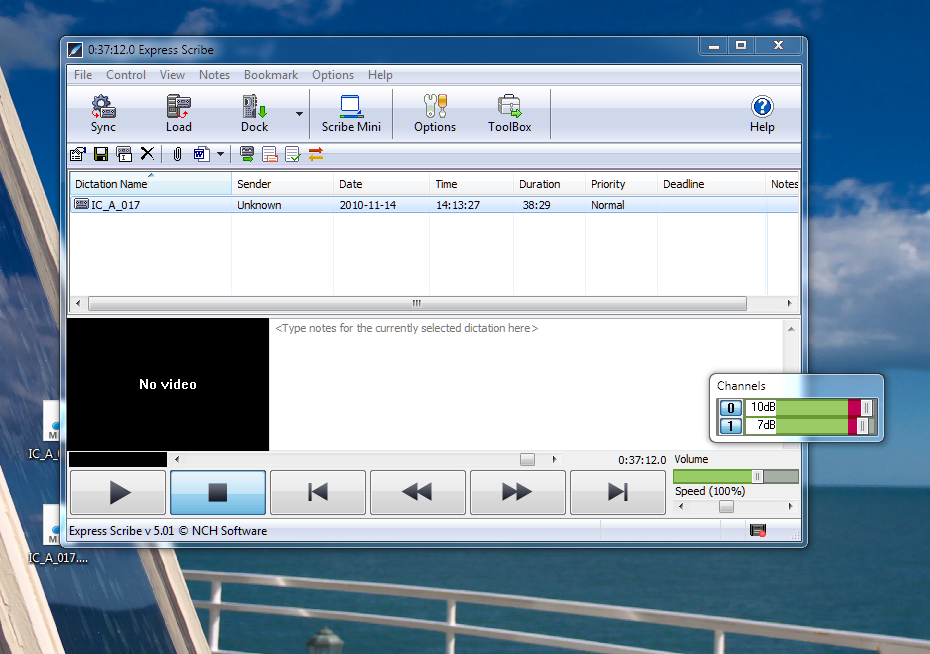Click the Normal priority cell
The image size is (930, 654).
click(607, 205)
